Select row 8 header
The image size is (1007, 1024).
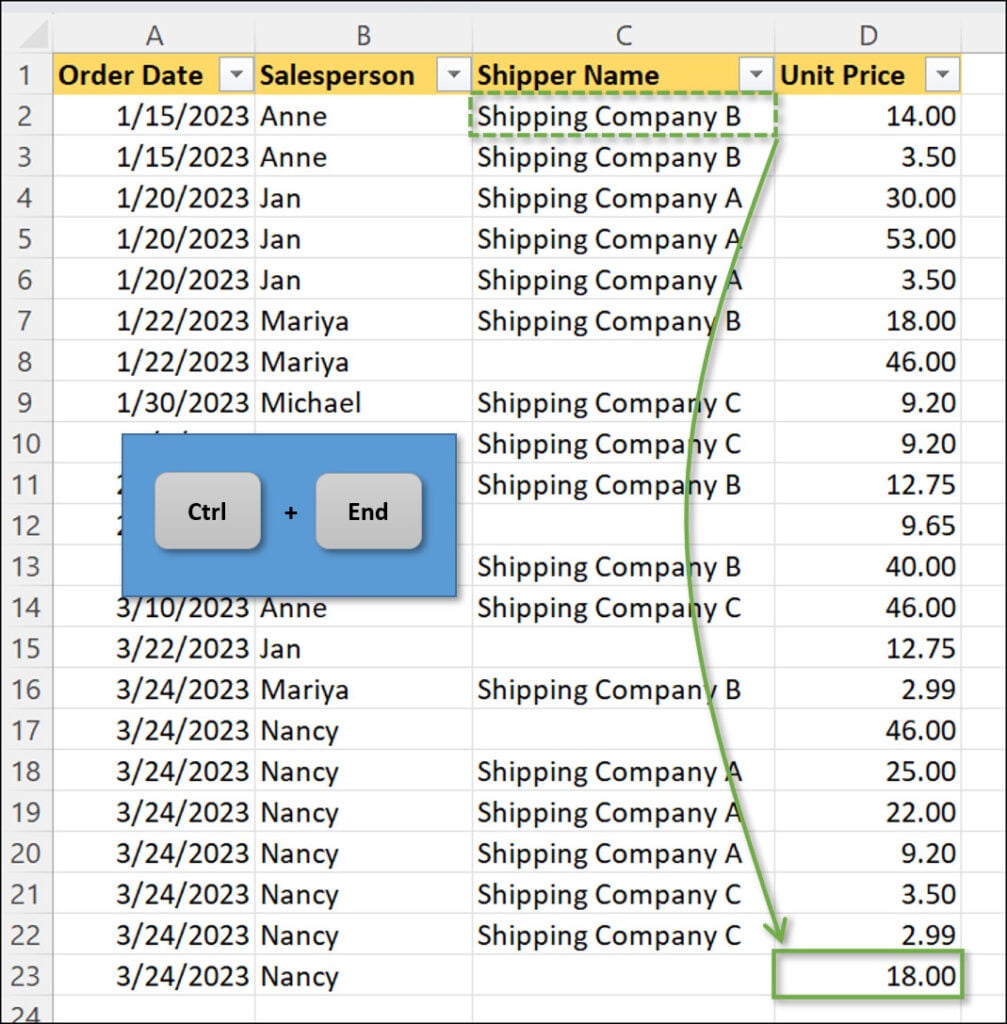tap(26, 361)
